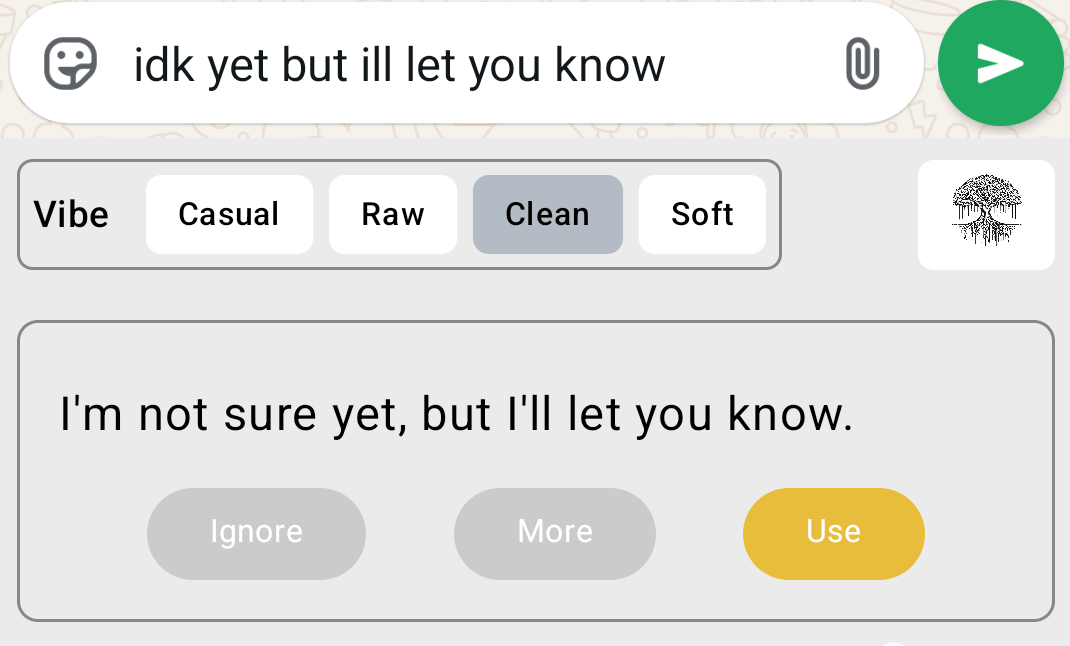The height and width of the screenshot is (646, 1070).
Task: Choose the Soft vibe
Action: (702, 214)
